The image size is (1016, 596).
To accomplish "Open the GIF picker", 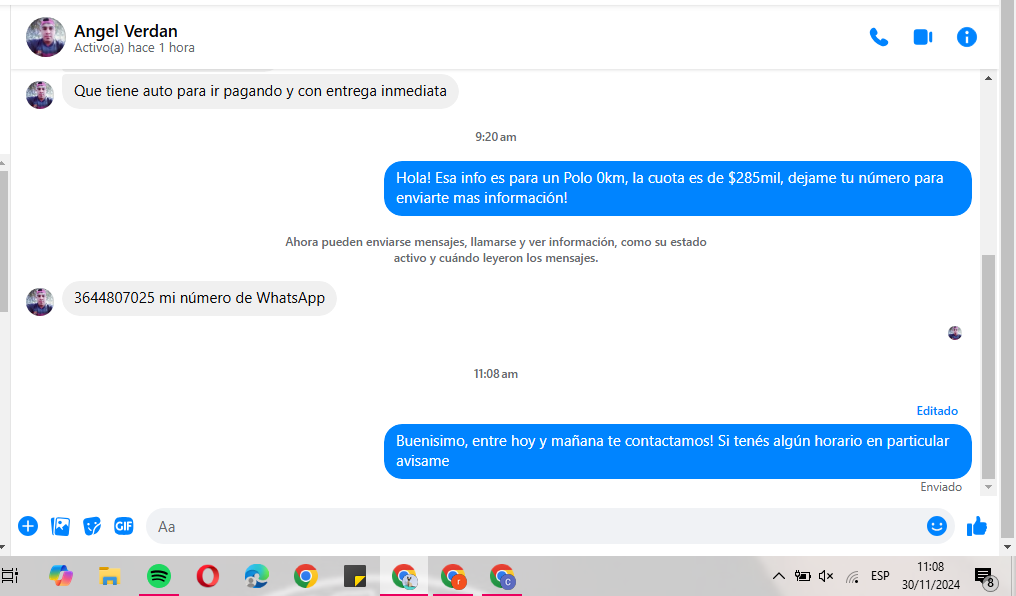I will (124, 526).
